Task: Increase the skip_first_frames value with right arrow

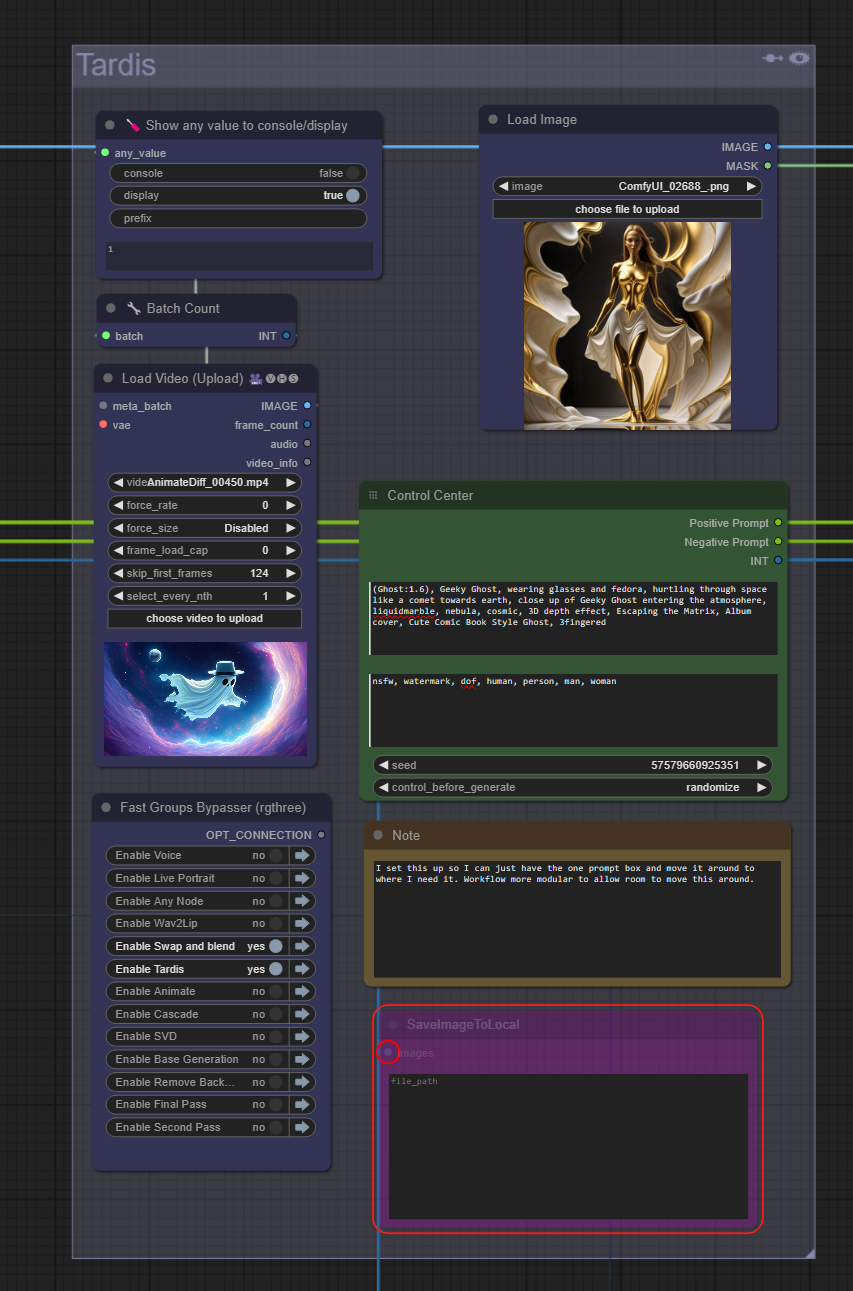Action: click(x=291, y=574)
